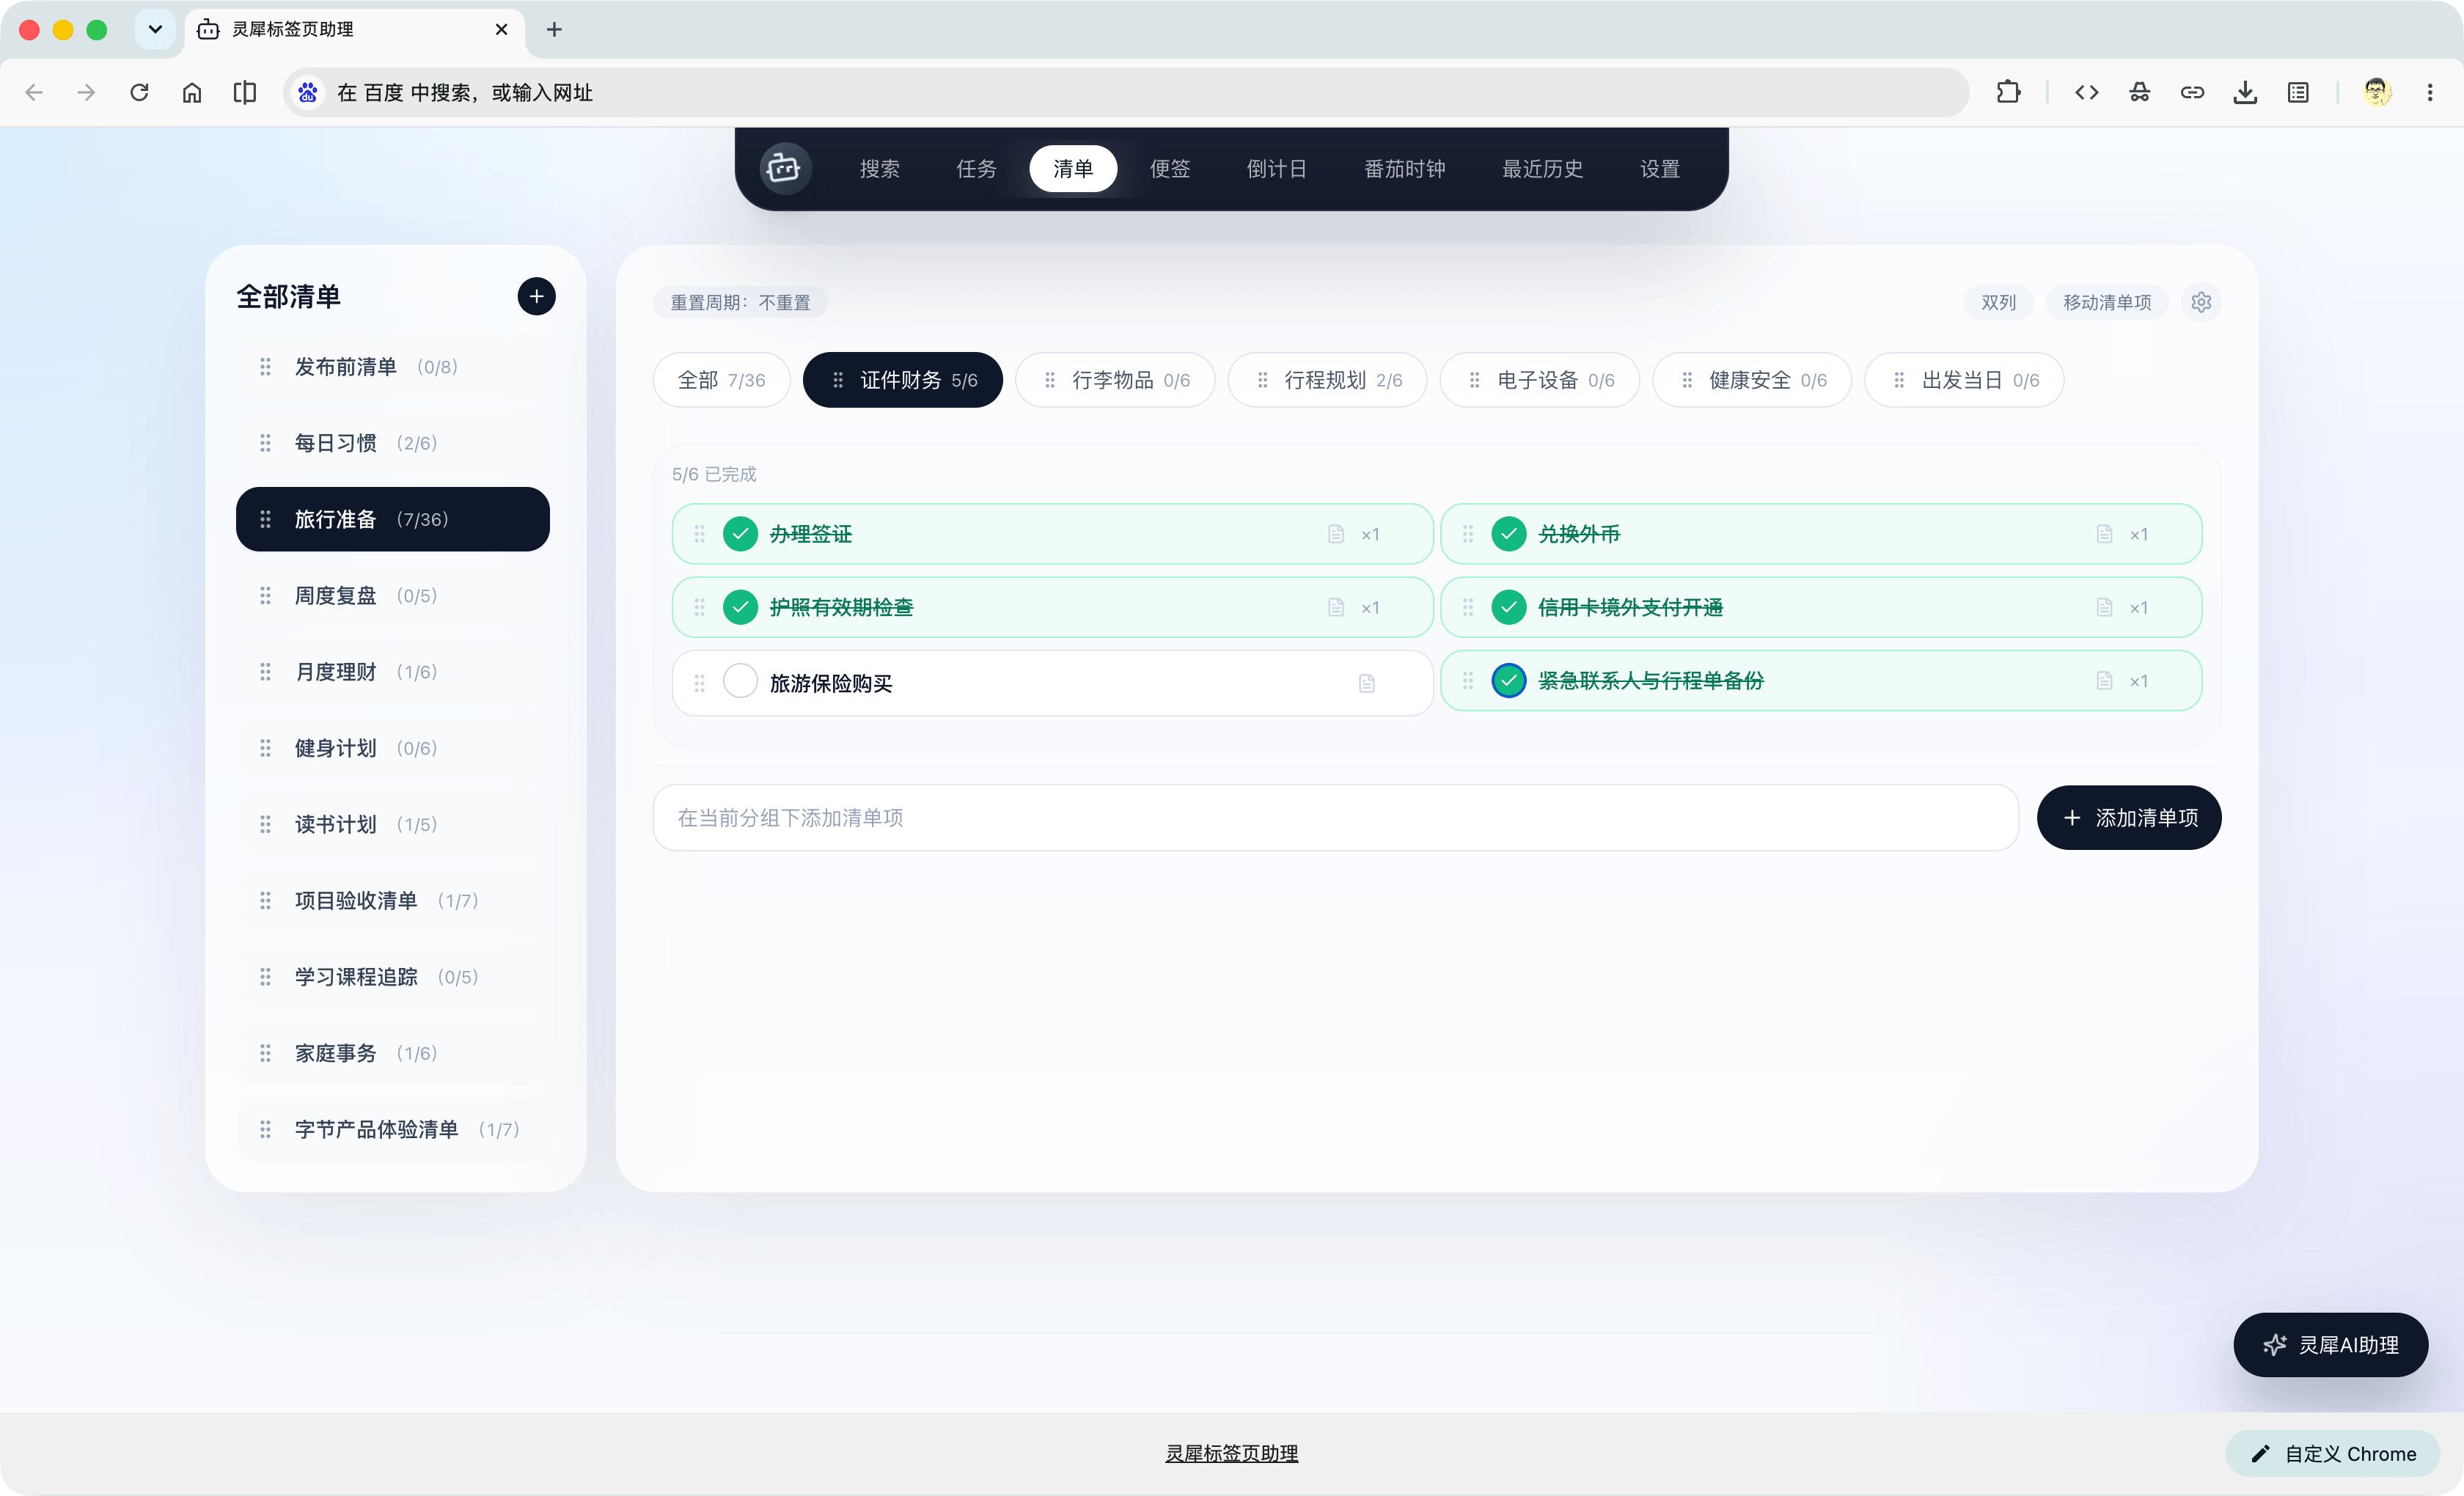Open Chrome three-dot menu
This screenshot has height=1496, width=2464.
tap(2430, 92)
